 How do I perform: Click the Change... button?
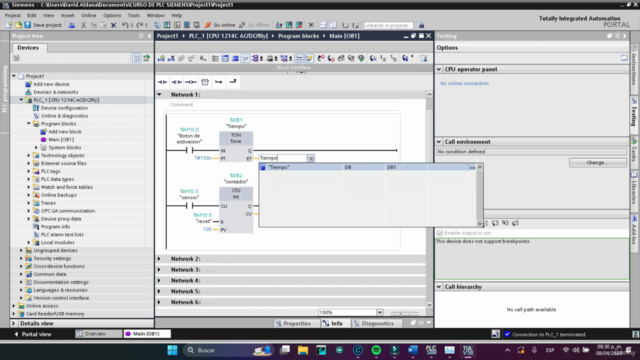(598, 162)
